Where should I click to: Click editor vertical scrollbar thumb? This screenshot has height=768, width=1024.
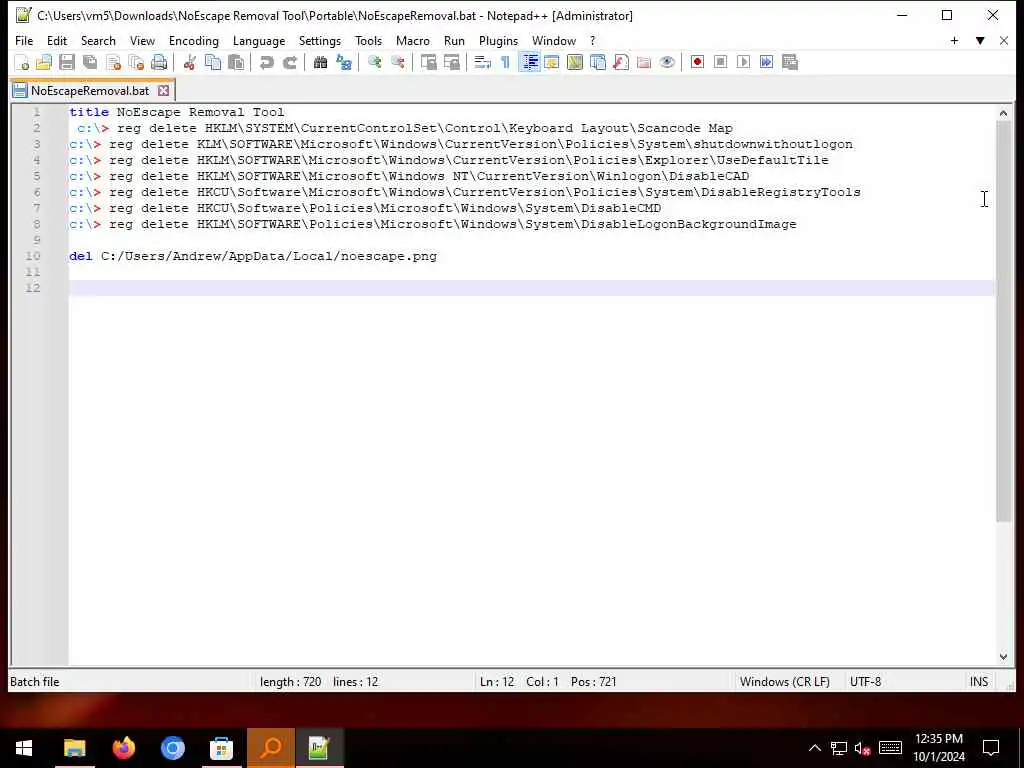pos(1003,321)
